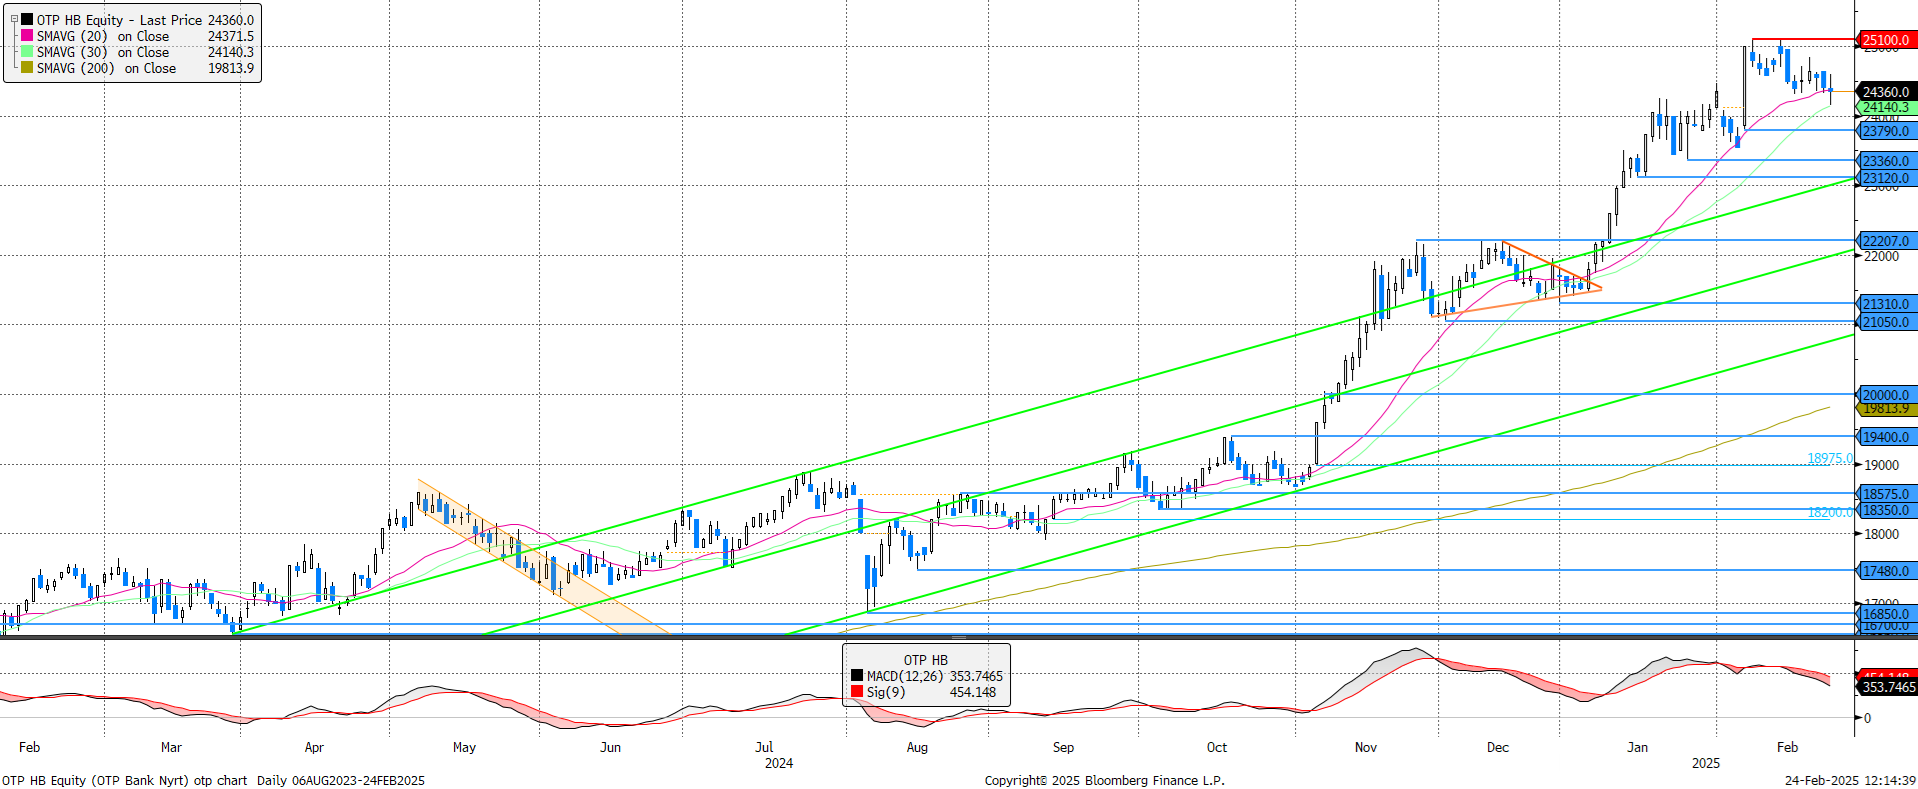Click the 22000 axis tick label
This screenshot has height=789, width=1918.
pyautogui.click(x=1881, y=256)
